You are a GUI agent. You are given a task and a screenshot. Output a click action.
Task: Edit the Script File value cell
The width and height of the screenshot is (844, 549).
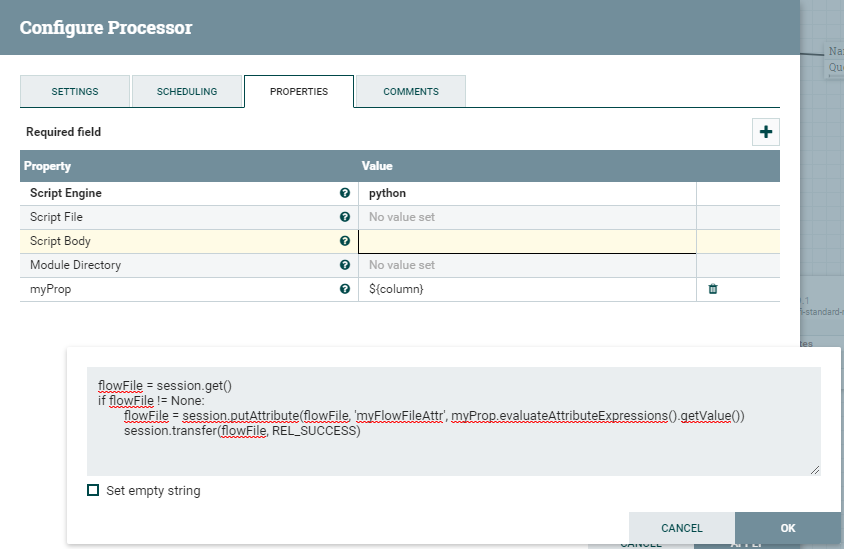pos(527,217)
